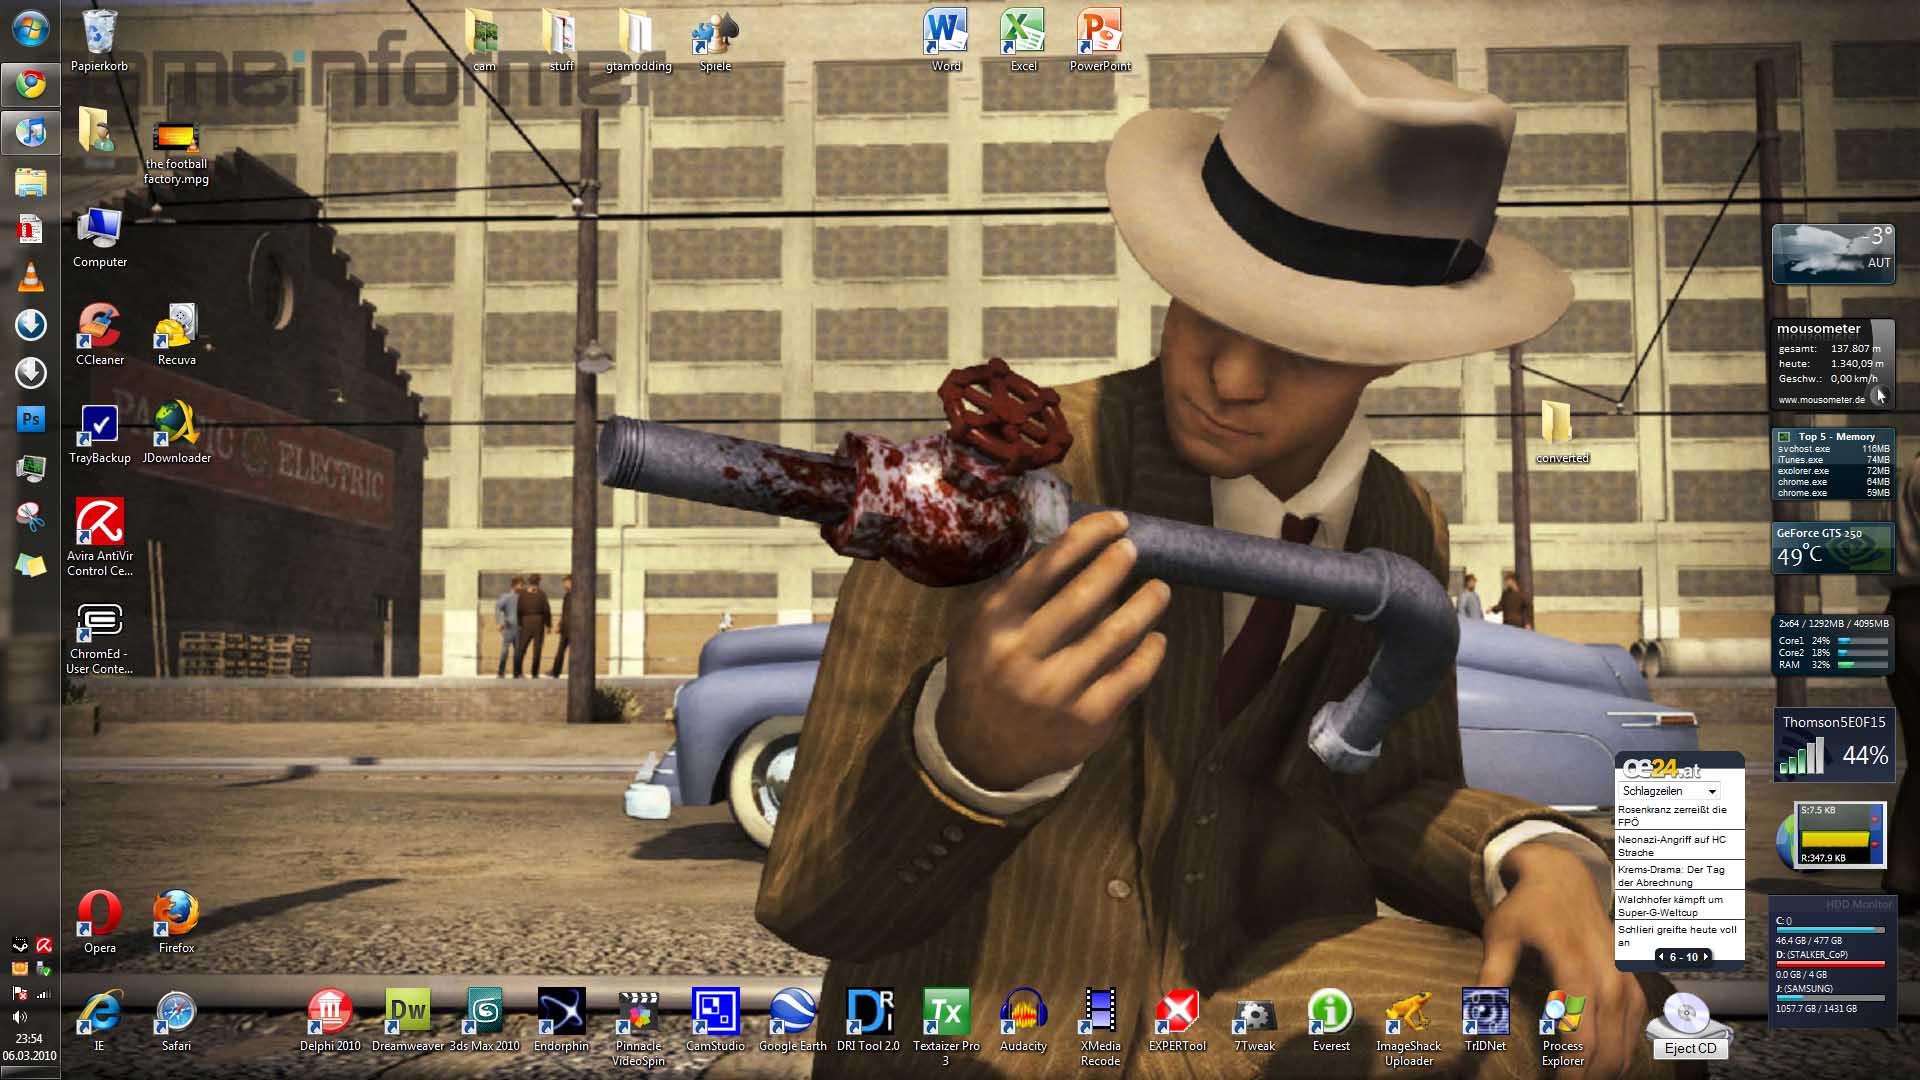Launch Delphi 2010
The image size is (1920, 1080).
330,1020
